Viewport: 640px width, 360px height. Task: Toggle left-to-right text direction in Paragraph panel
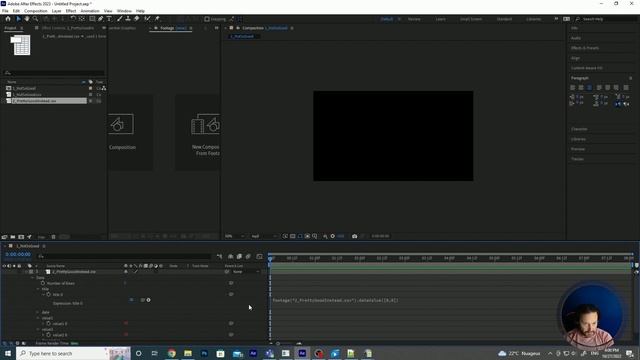[618, 104]
